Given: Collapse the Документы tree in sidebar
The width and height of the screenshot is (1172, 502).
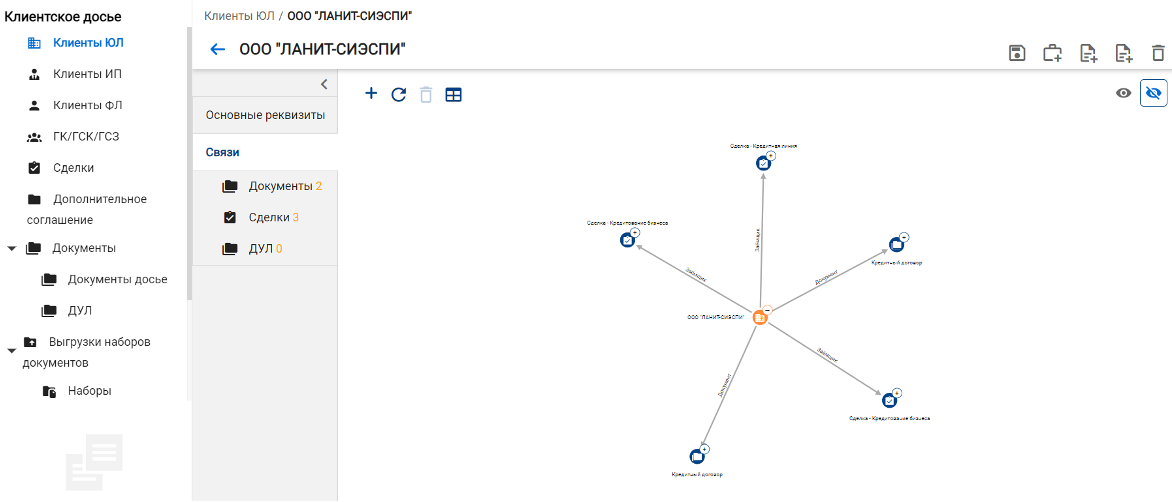Looking at the screenshot, I should pyautogui.click(x=11, y=248).
